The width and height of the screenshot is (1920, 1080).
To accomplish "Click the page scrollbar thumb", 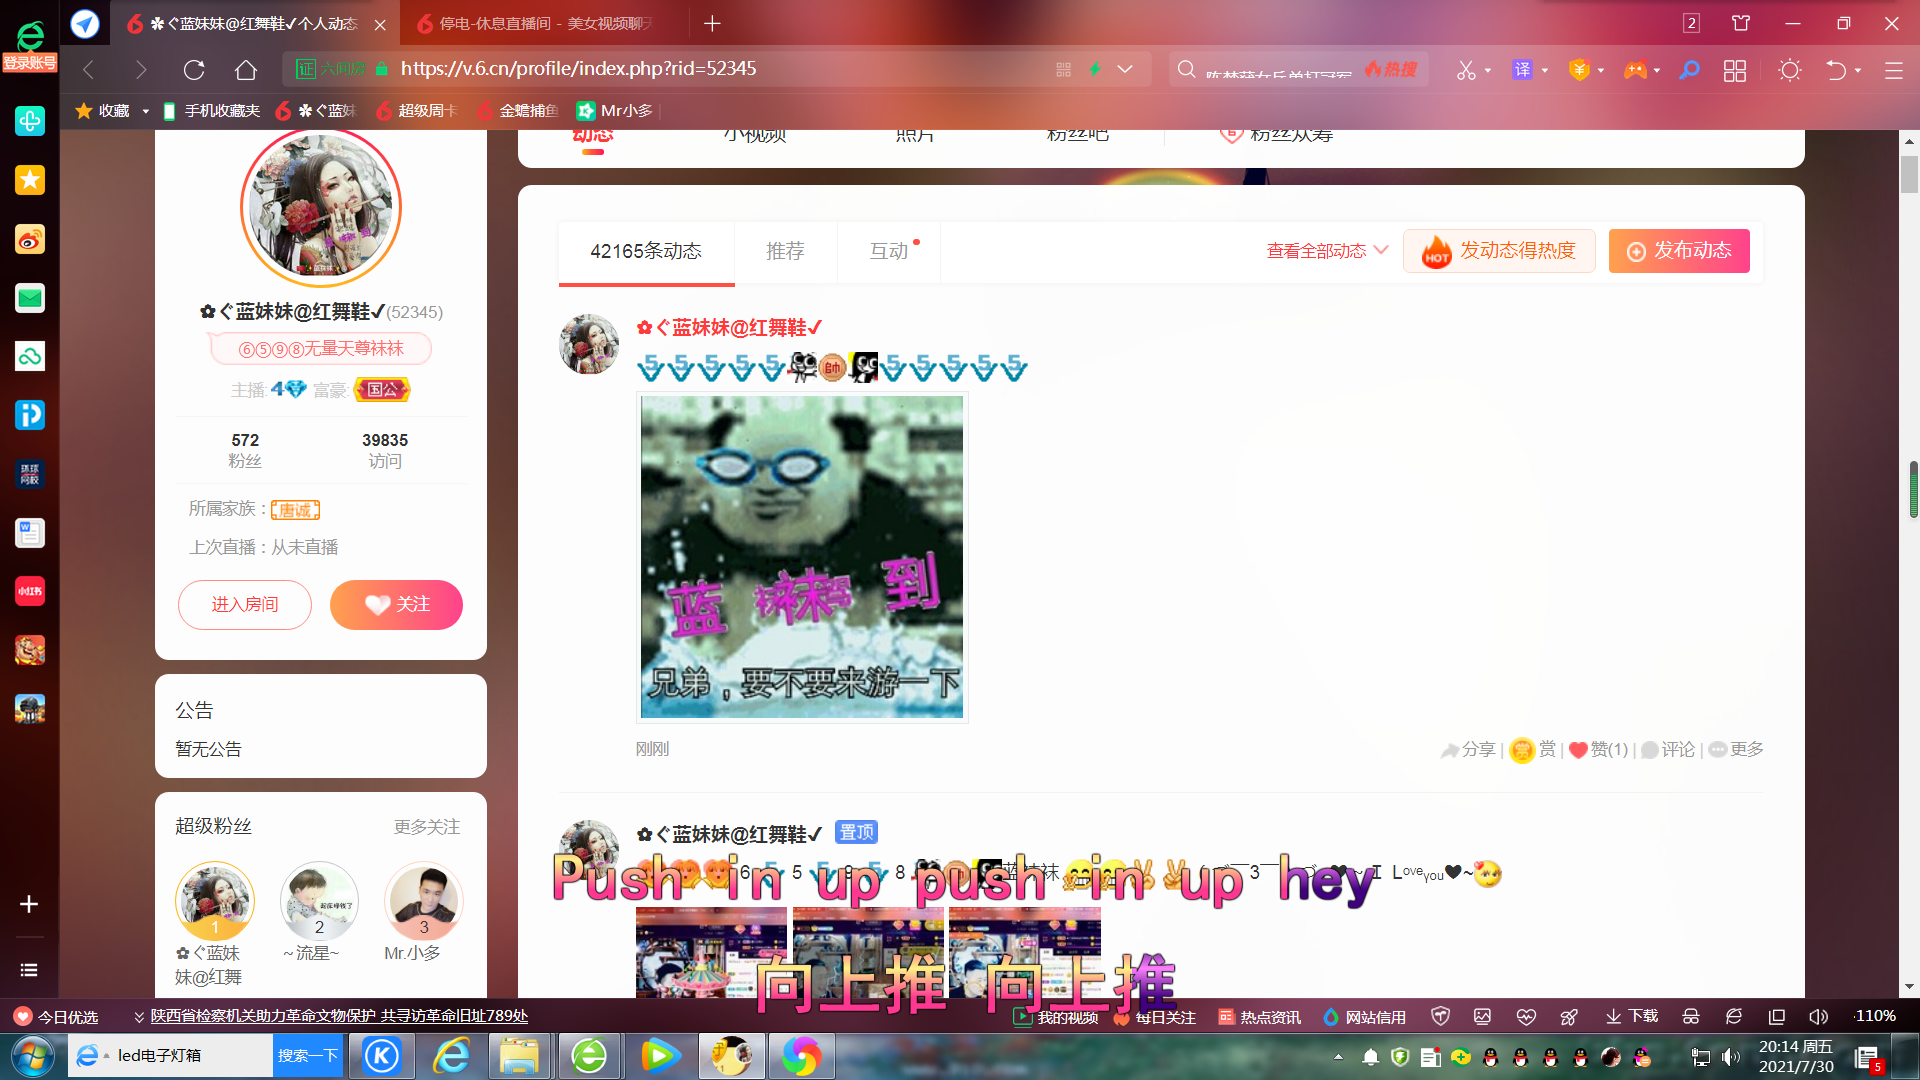I will point(1910,175).
